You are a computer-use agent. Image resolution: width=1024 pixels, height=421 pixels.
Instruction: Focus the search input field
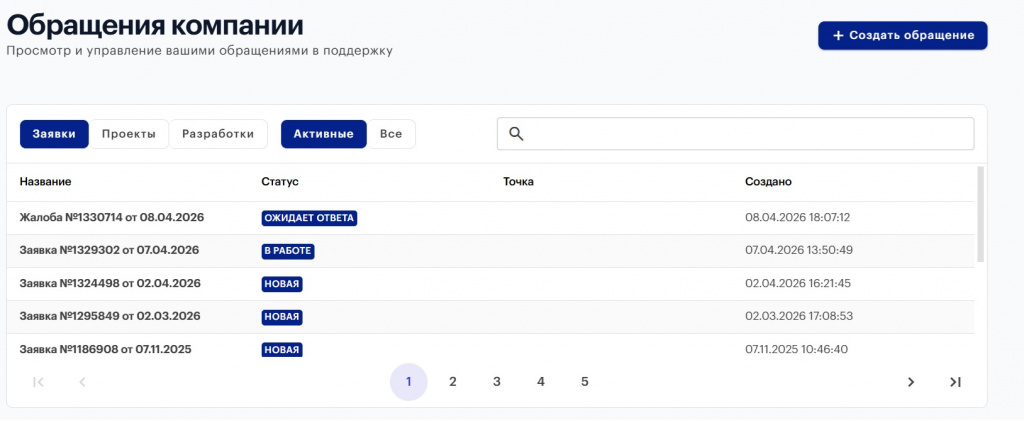(x=735, y=134)
